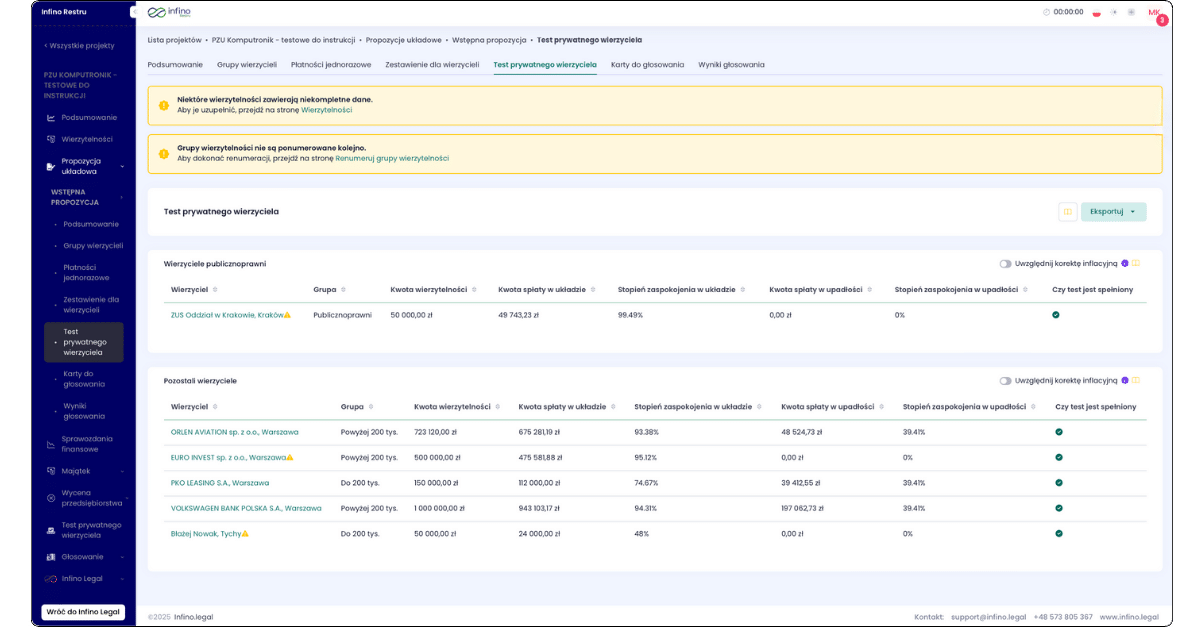Open VOLKSWAGEN BANK POLSKA S.A. creditor link
Image resolution: width=1200 pixels, height=627 pixels.
pos(246,509)
